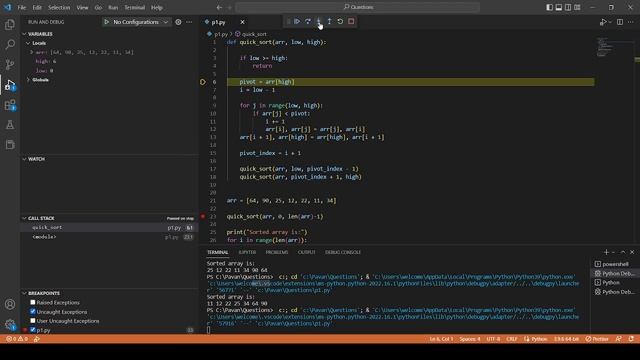Restart the debug session
Viewport: 640px width, 360px height.
(x=340, y=21)
